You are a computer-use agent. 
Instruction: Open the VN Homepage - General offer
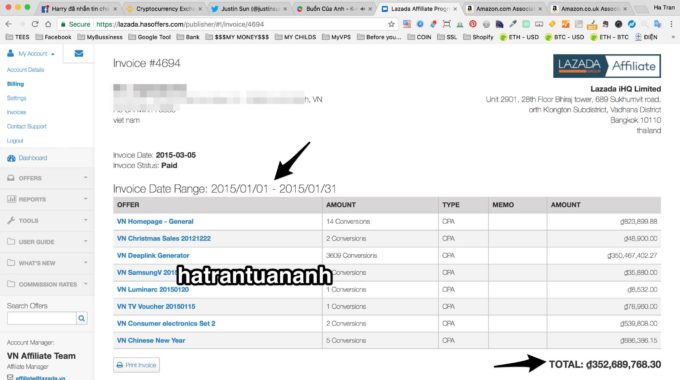[155, 222]
